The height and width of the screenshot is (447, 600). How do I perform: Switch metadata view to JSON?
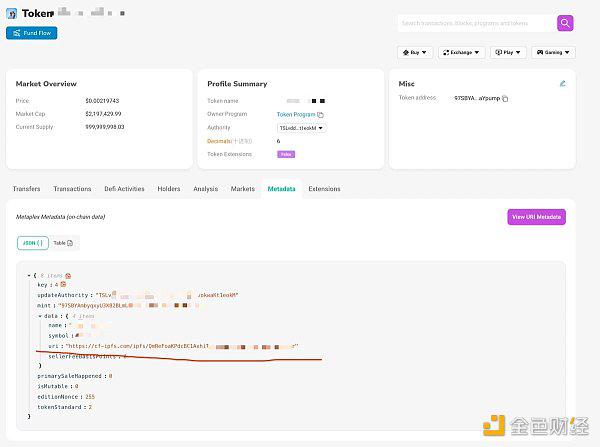pyautogui.click(x=32, y=242)
